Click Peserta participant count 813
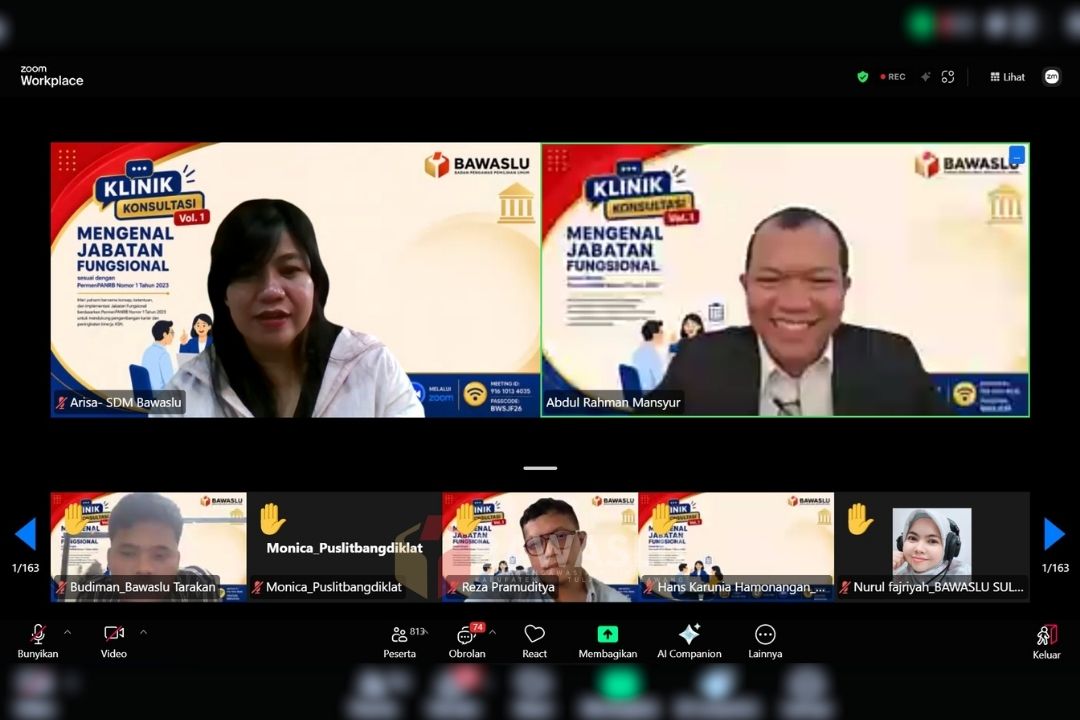Screen dimensions: 1080x720 (x=418, y=631)
